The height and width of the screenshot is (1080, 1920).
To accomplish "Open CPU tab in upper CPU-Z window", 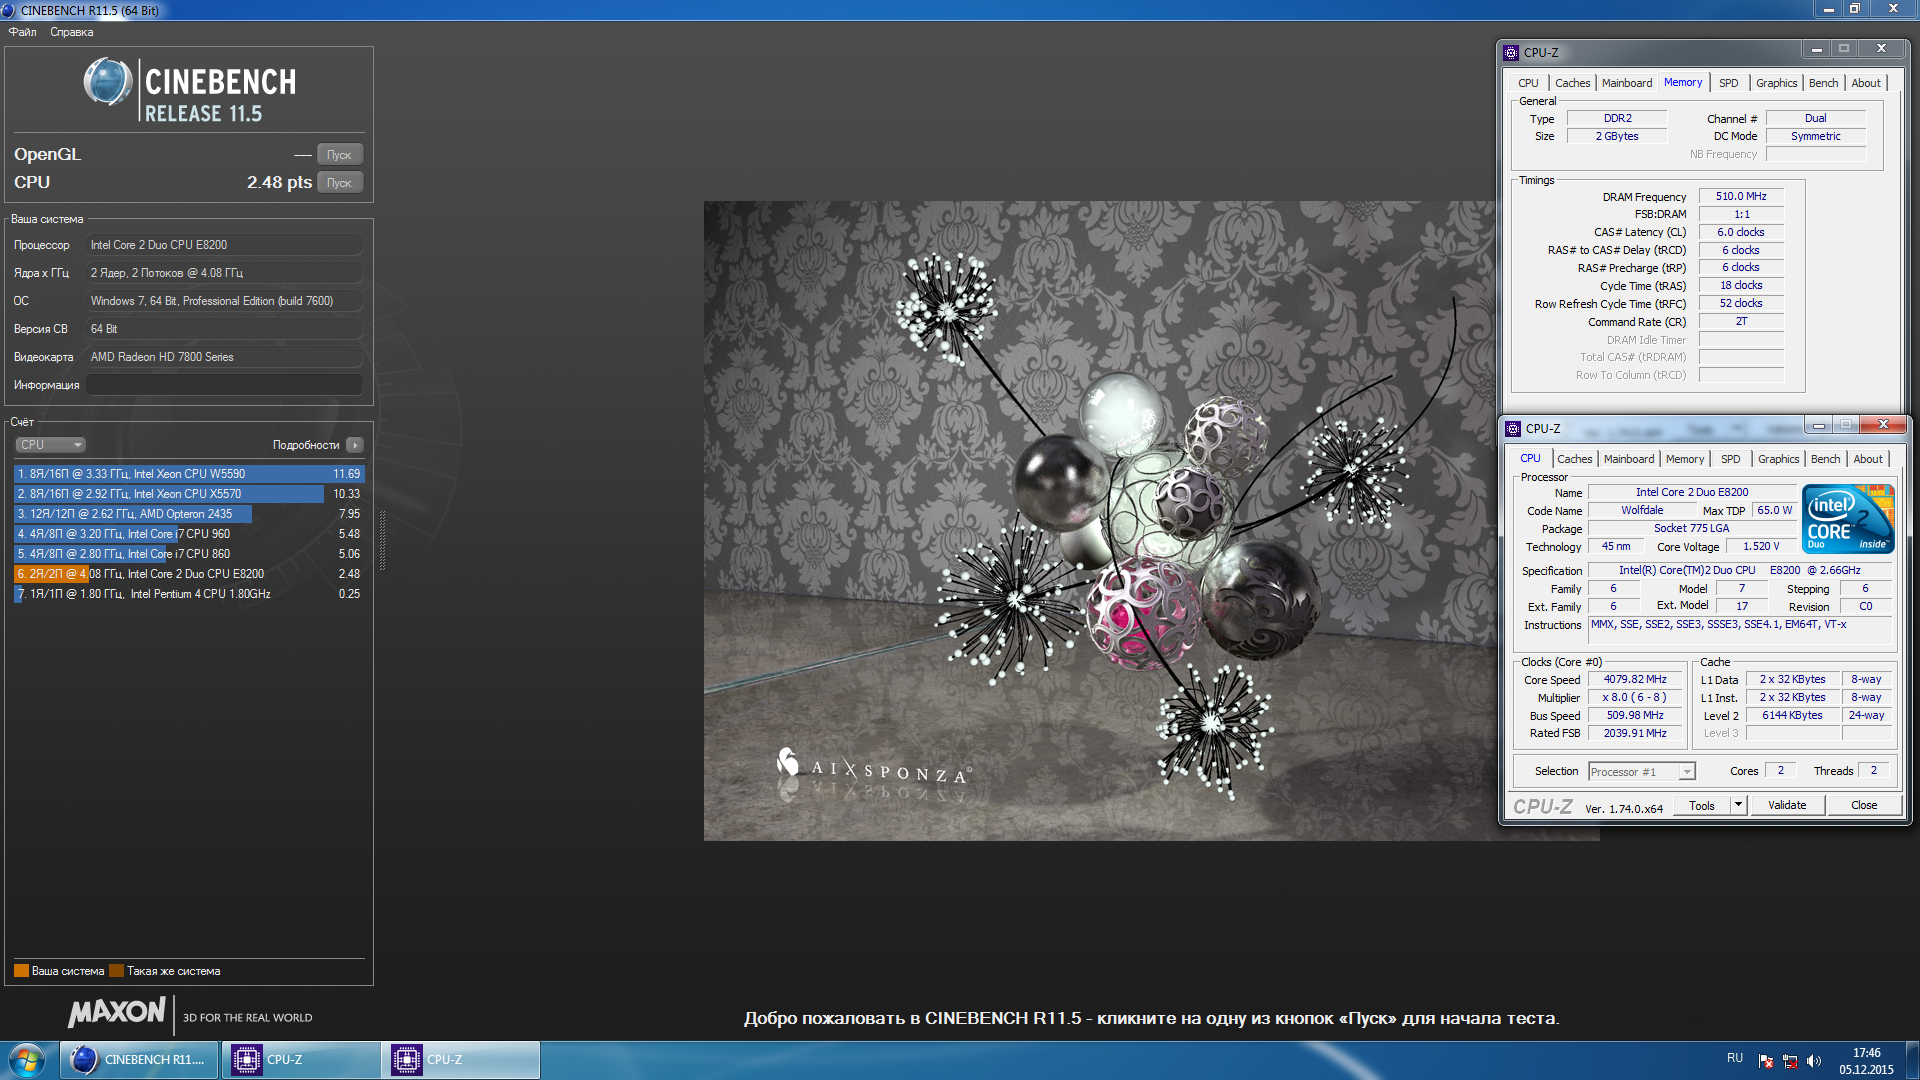I will [x=1528, y=83].
